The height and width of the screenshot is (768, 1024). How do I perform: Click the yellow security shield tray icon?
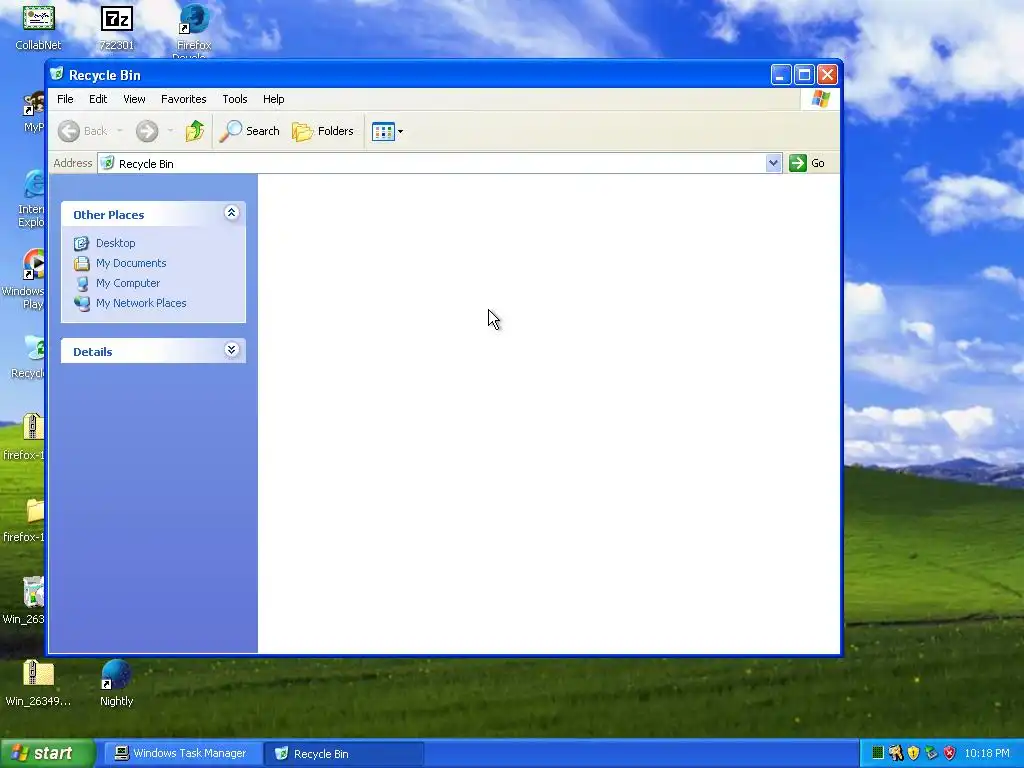point(913,753)
